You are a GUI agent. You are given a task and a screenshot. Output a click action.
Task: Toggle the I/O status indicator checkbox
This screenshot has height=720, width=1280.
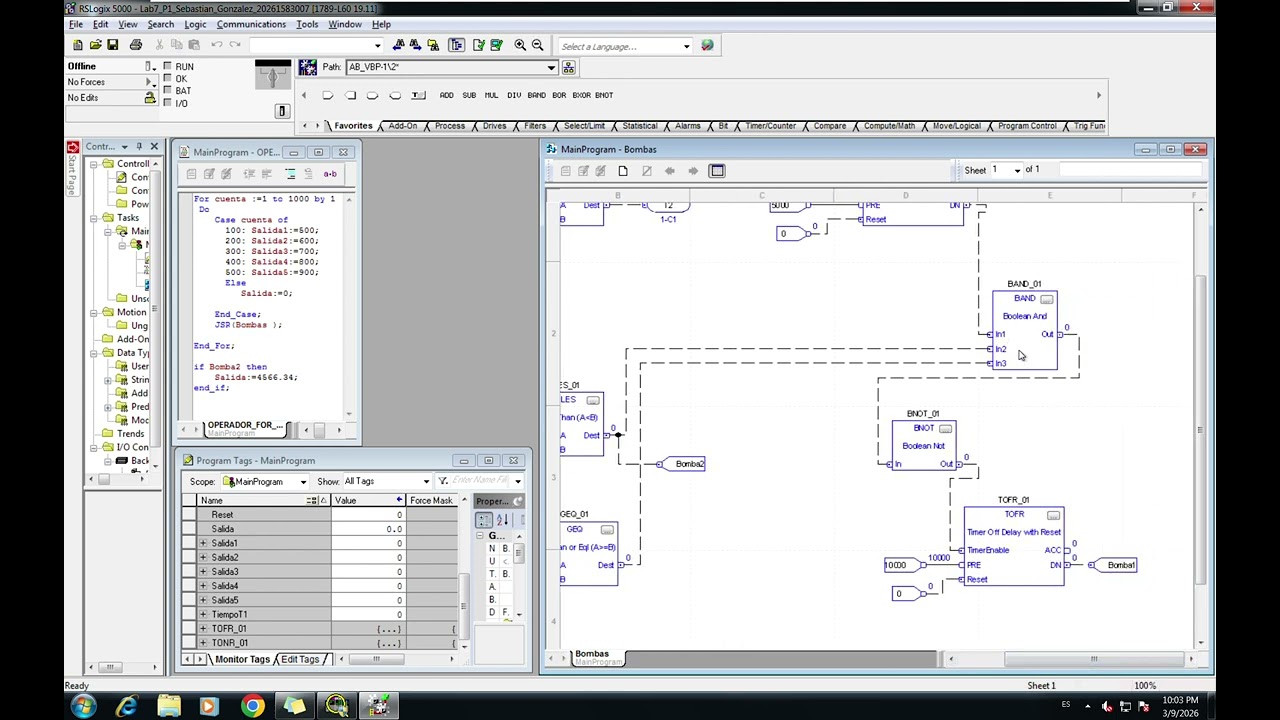click(167, 103)
